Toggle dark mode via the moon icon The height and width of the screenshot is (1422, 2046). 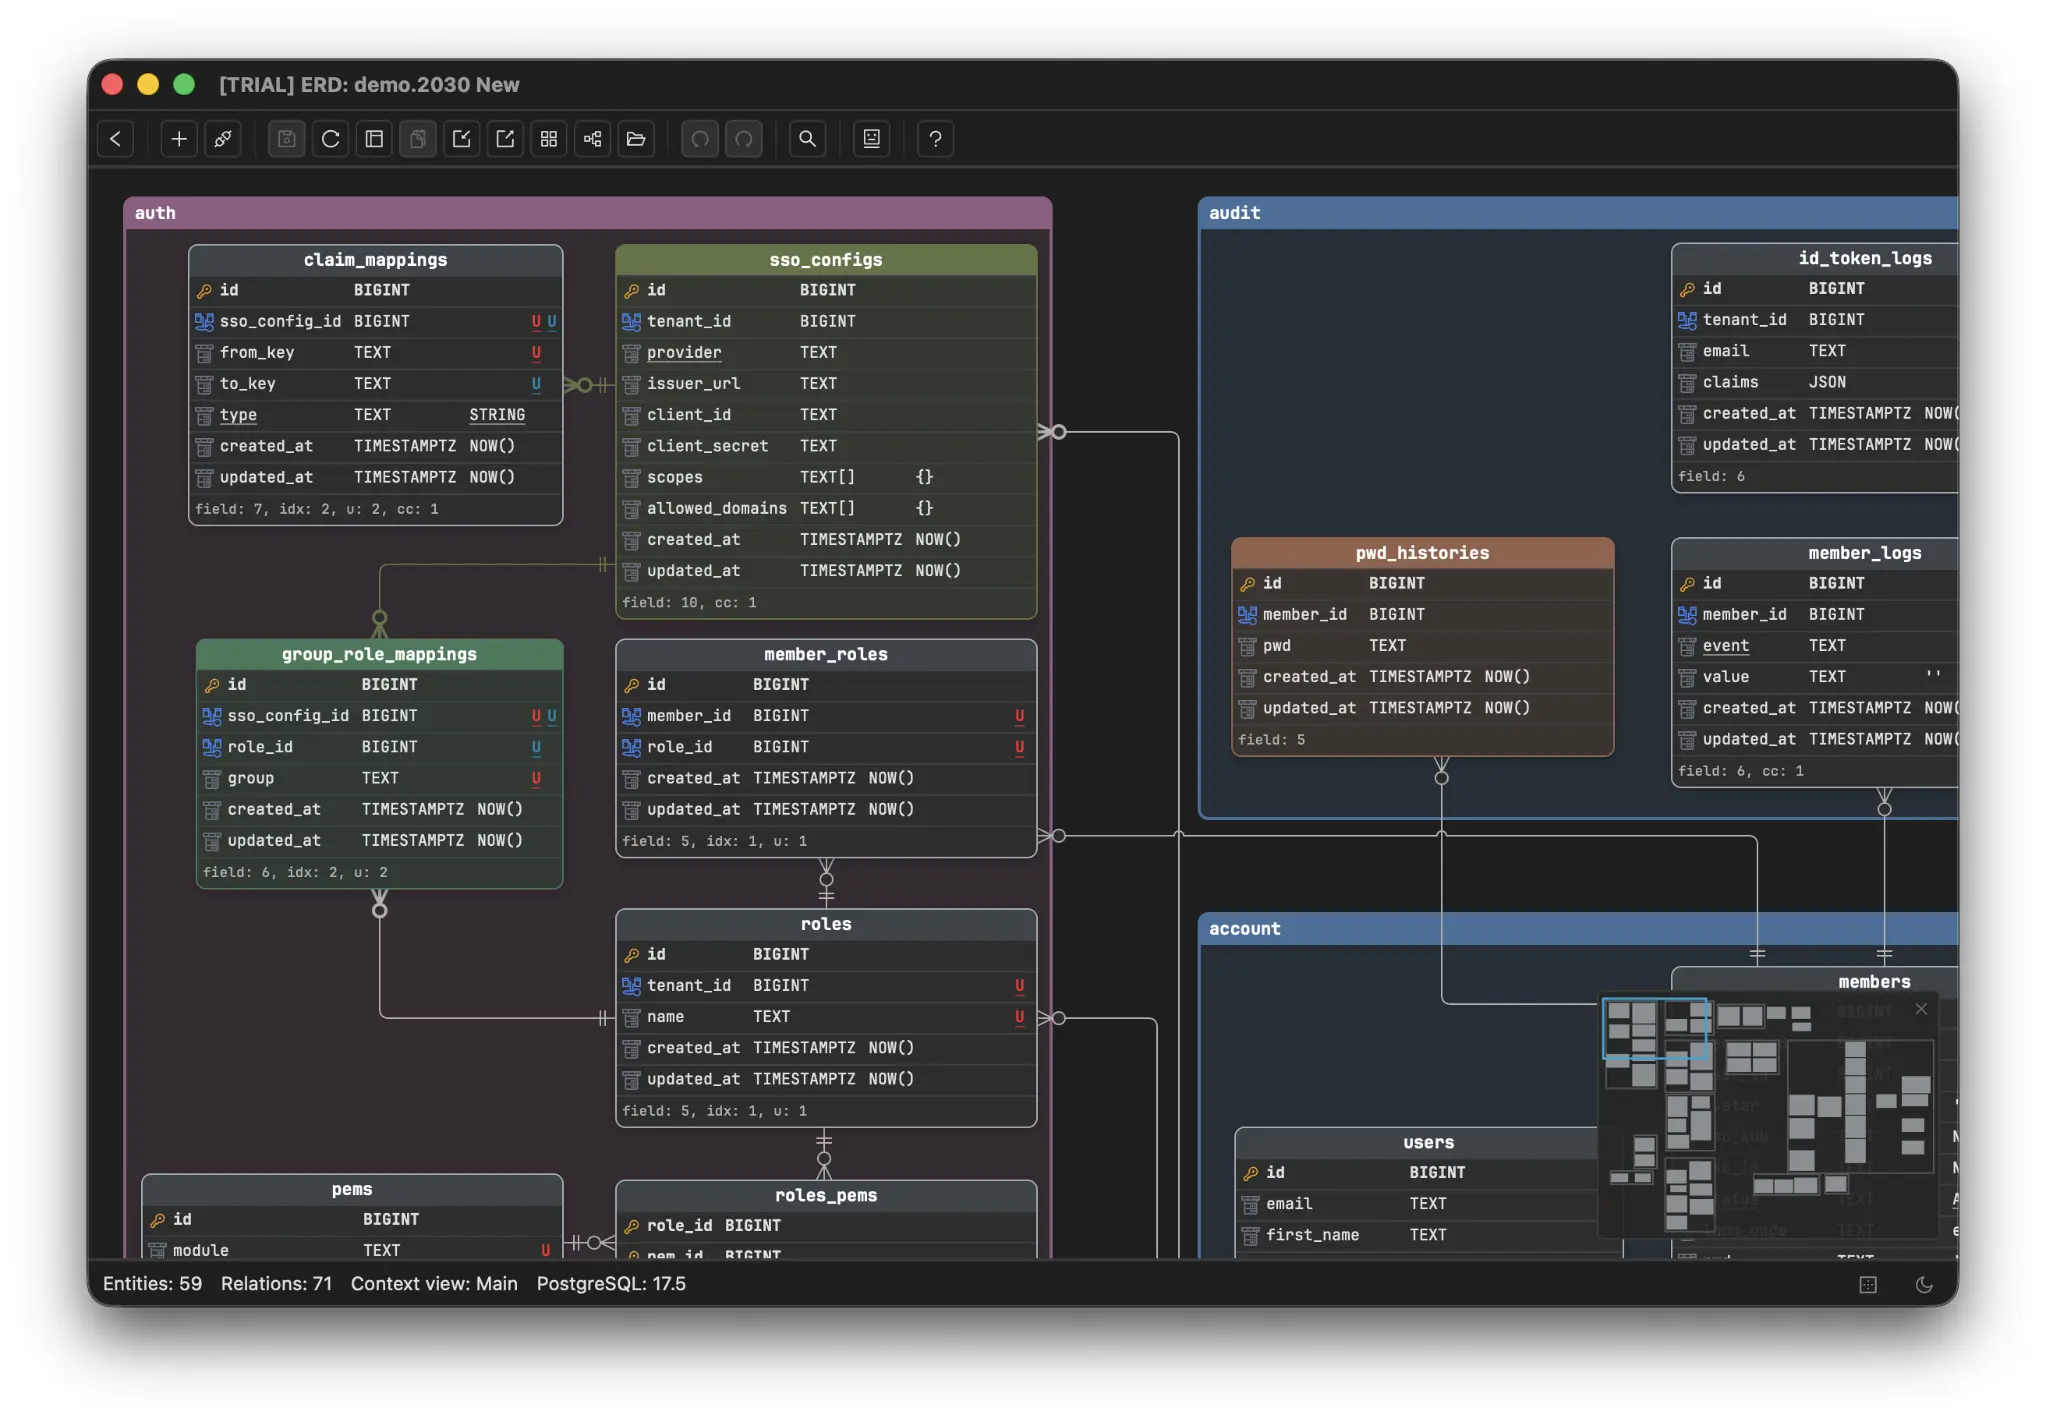(1924, 1285)
